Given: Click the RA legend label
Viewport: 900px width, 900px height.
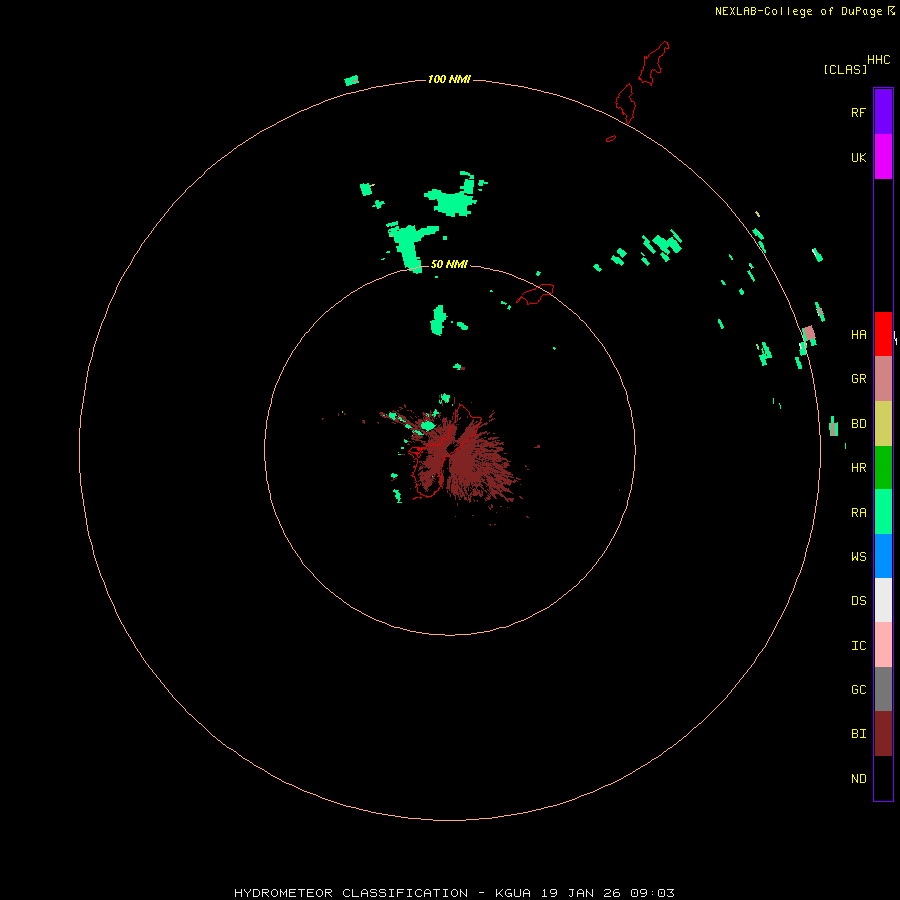Looking at the screenshot, I should tap(858, 513).
